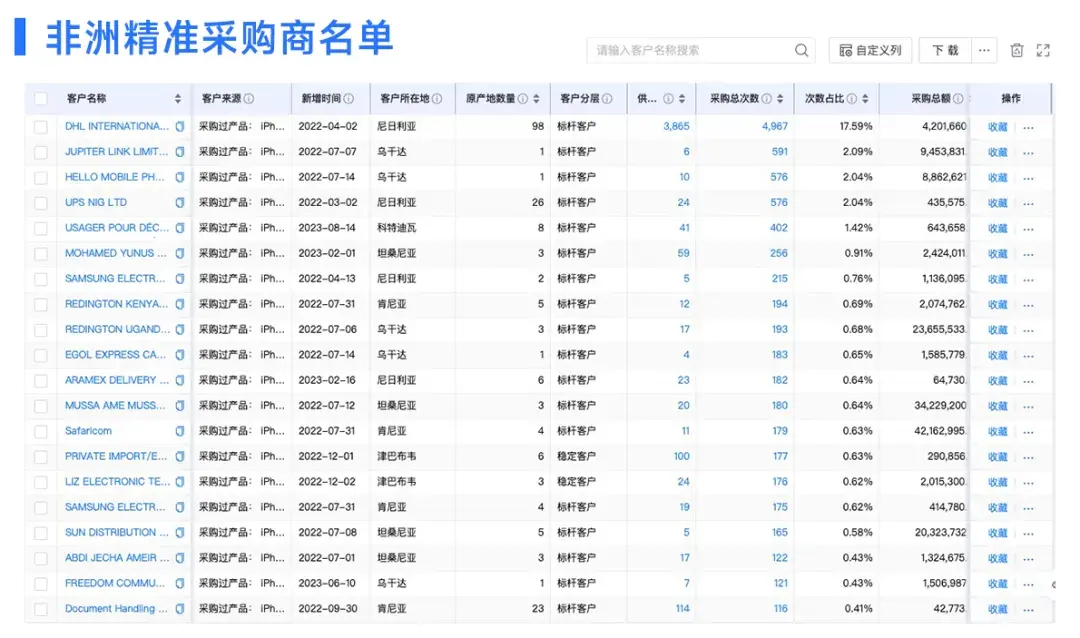Open supplier count 3,865 link
Screen dimensions: 1080x638
pyautogui.click(x=676, y=126)
